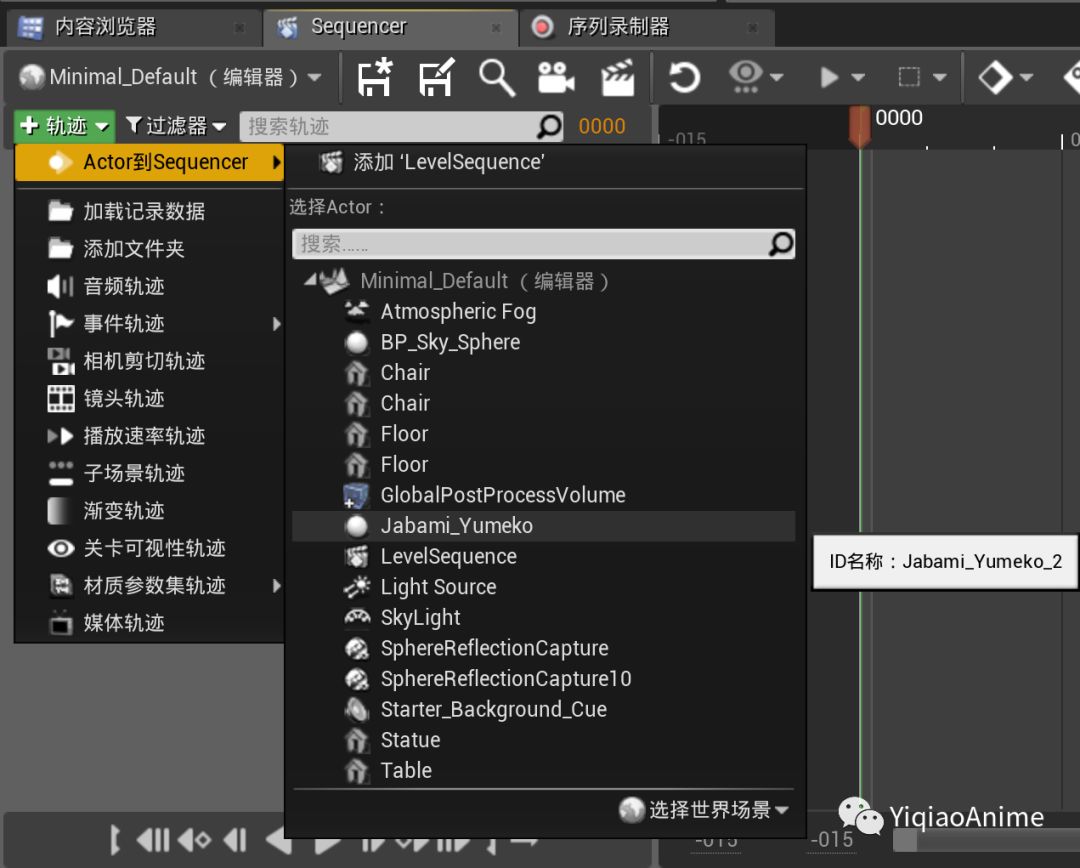Click the revert sequence changes icon
Image resolution: width=1080 pixels, height=868 pixels.
684,77
